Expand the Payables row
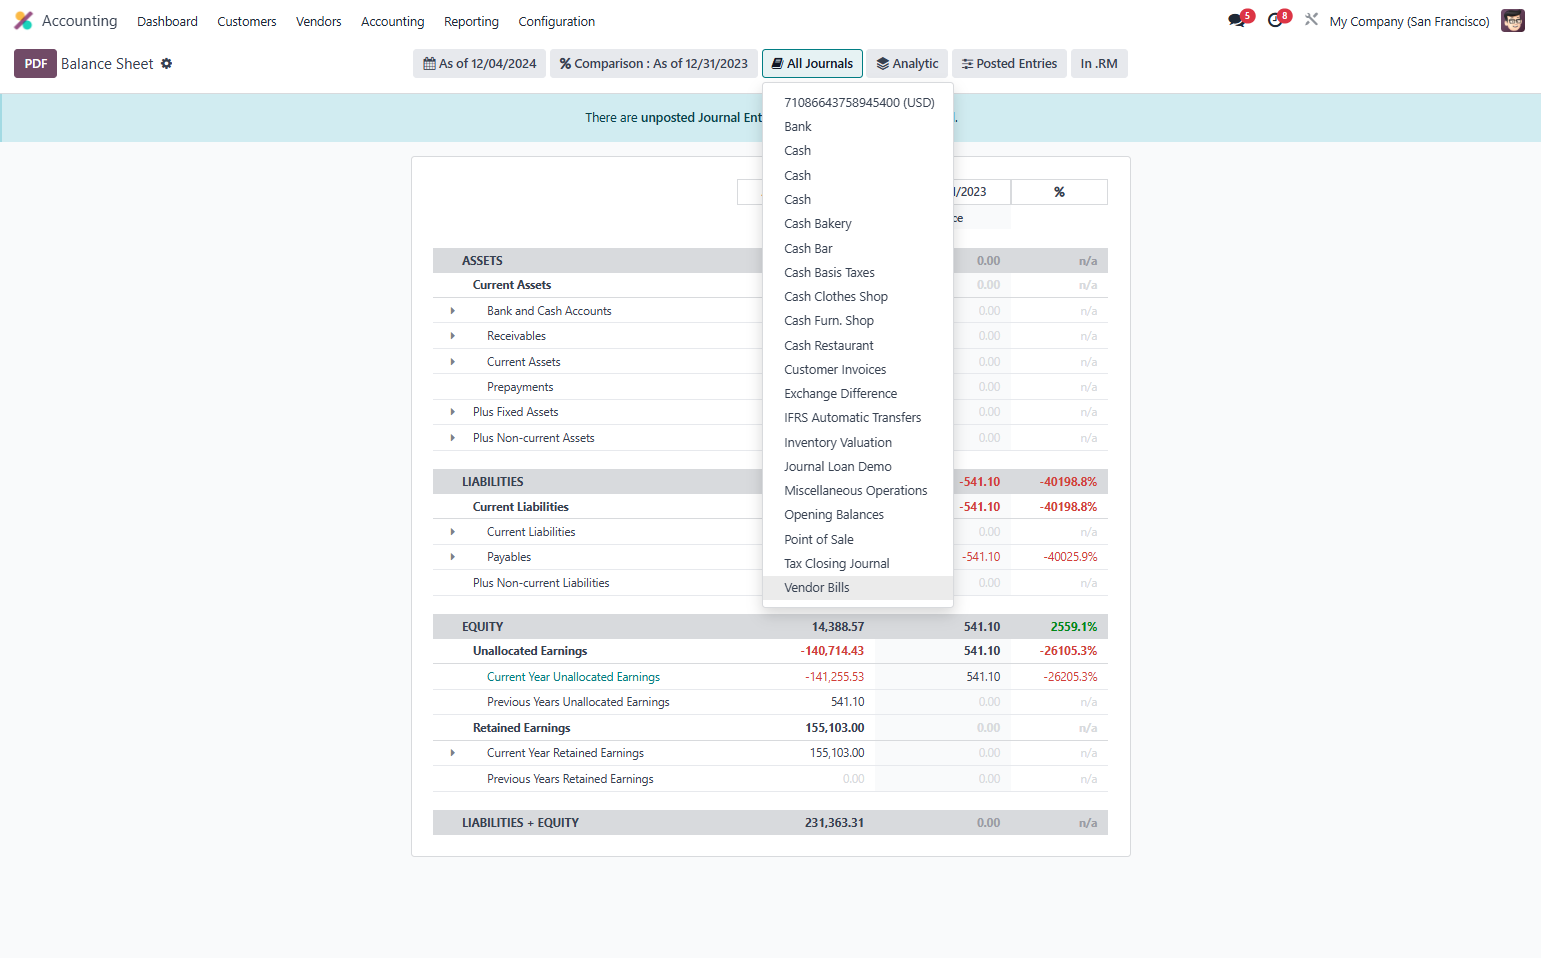 452,557
